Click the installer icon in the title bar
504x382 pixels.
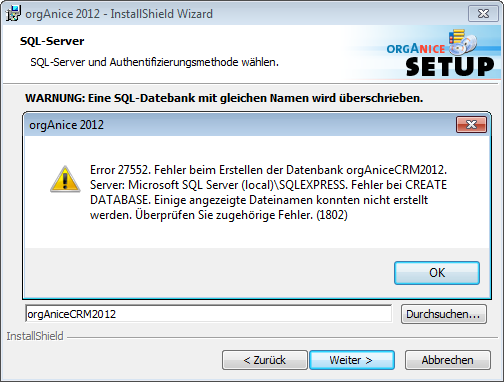coord(13,14)
